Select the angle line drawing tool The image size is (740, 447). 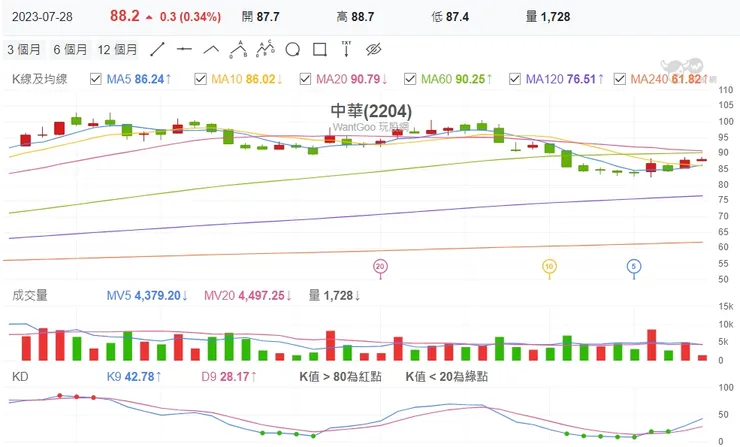tap(211, 49)
